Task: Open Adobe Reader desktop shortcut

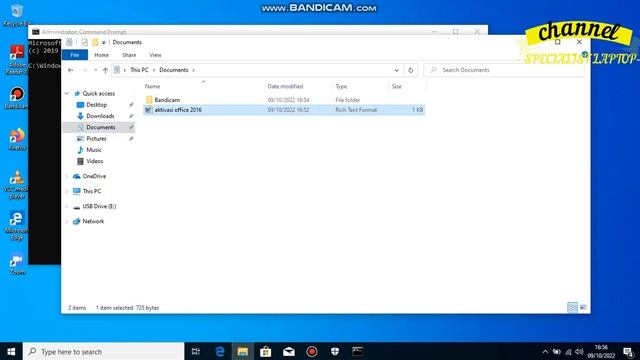Action: tap(17, 60)
